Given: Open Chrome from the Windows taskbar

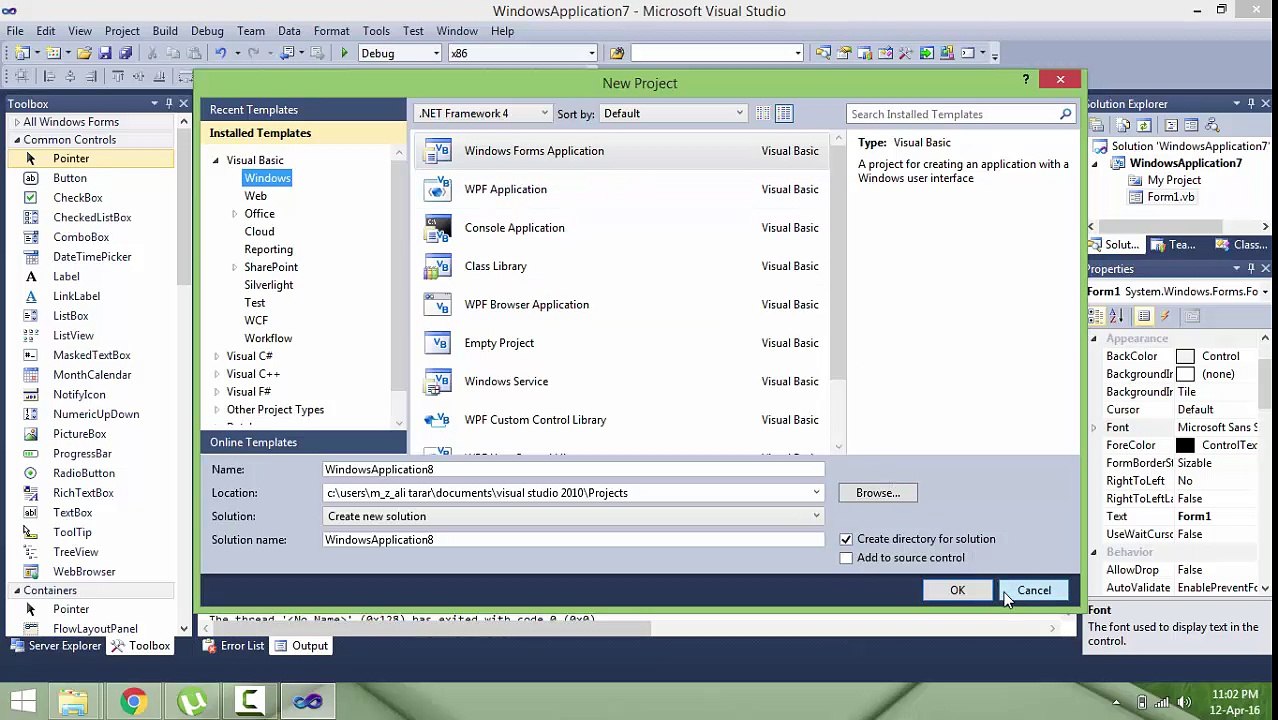Looking at the screenshot, I should click(x=133, y=701).
